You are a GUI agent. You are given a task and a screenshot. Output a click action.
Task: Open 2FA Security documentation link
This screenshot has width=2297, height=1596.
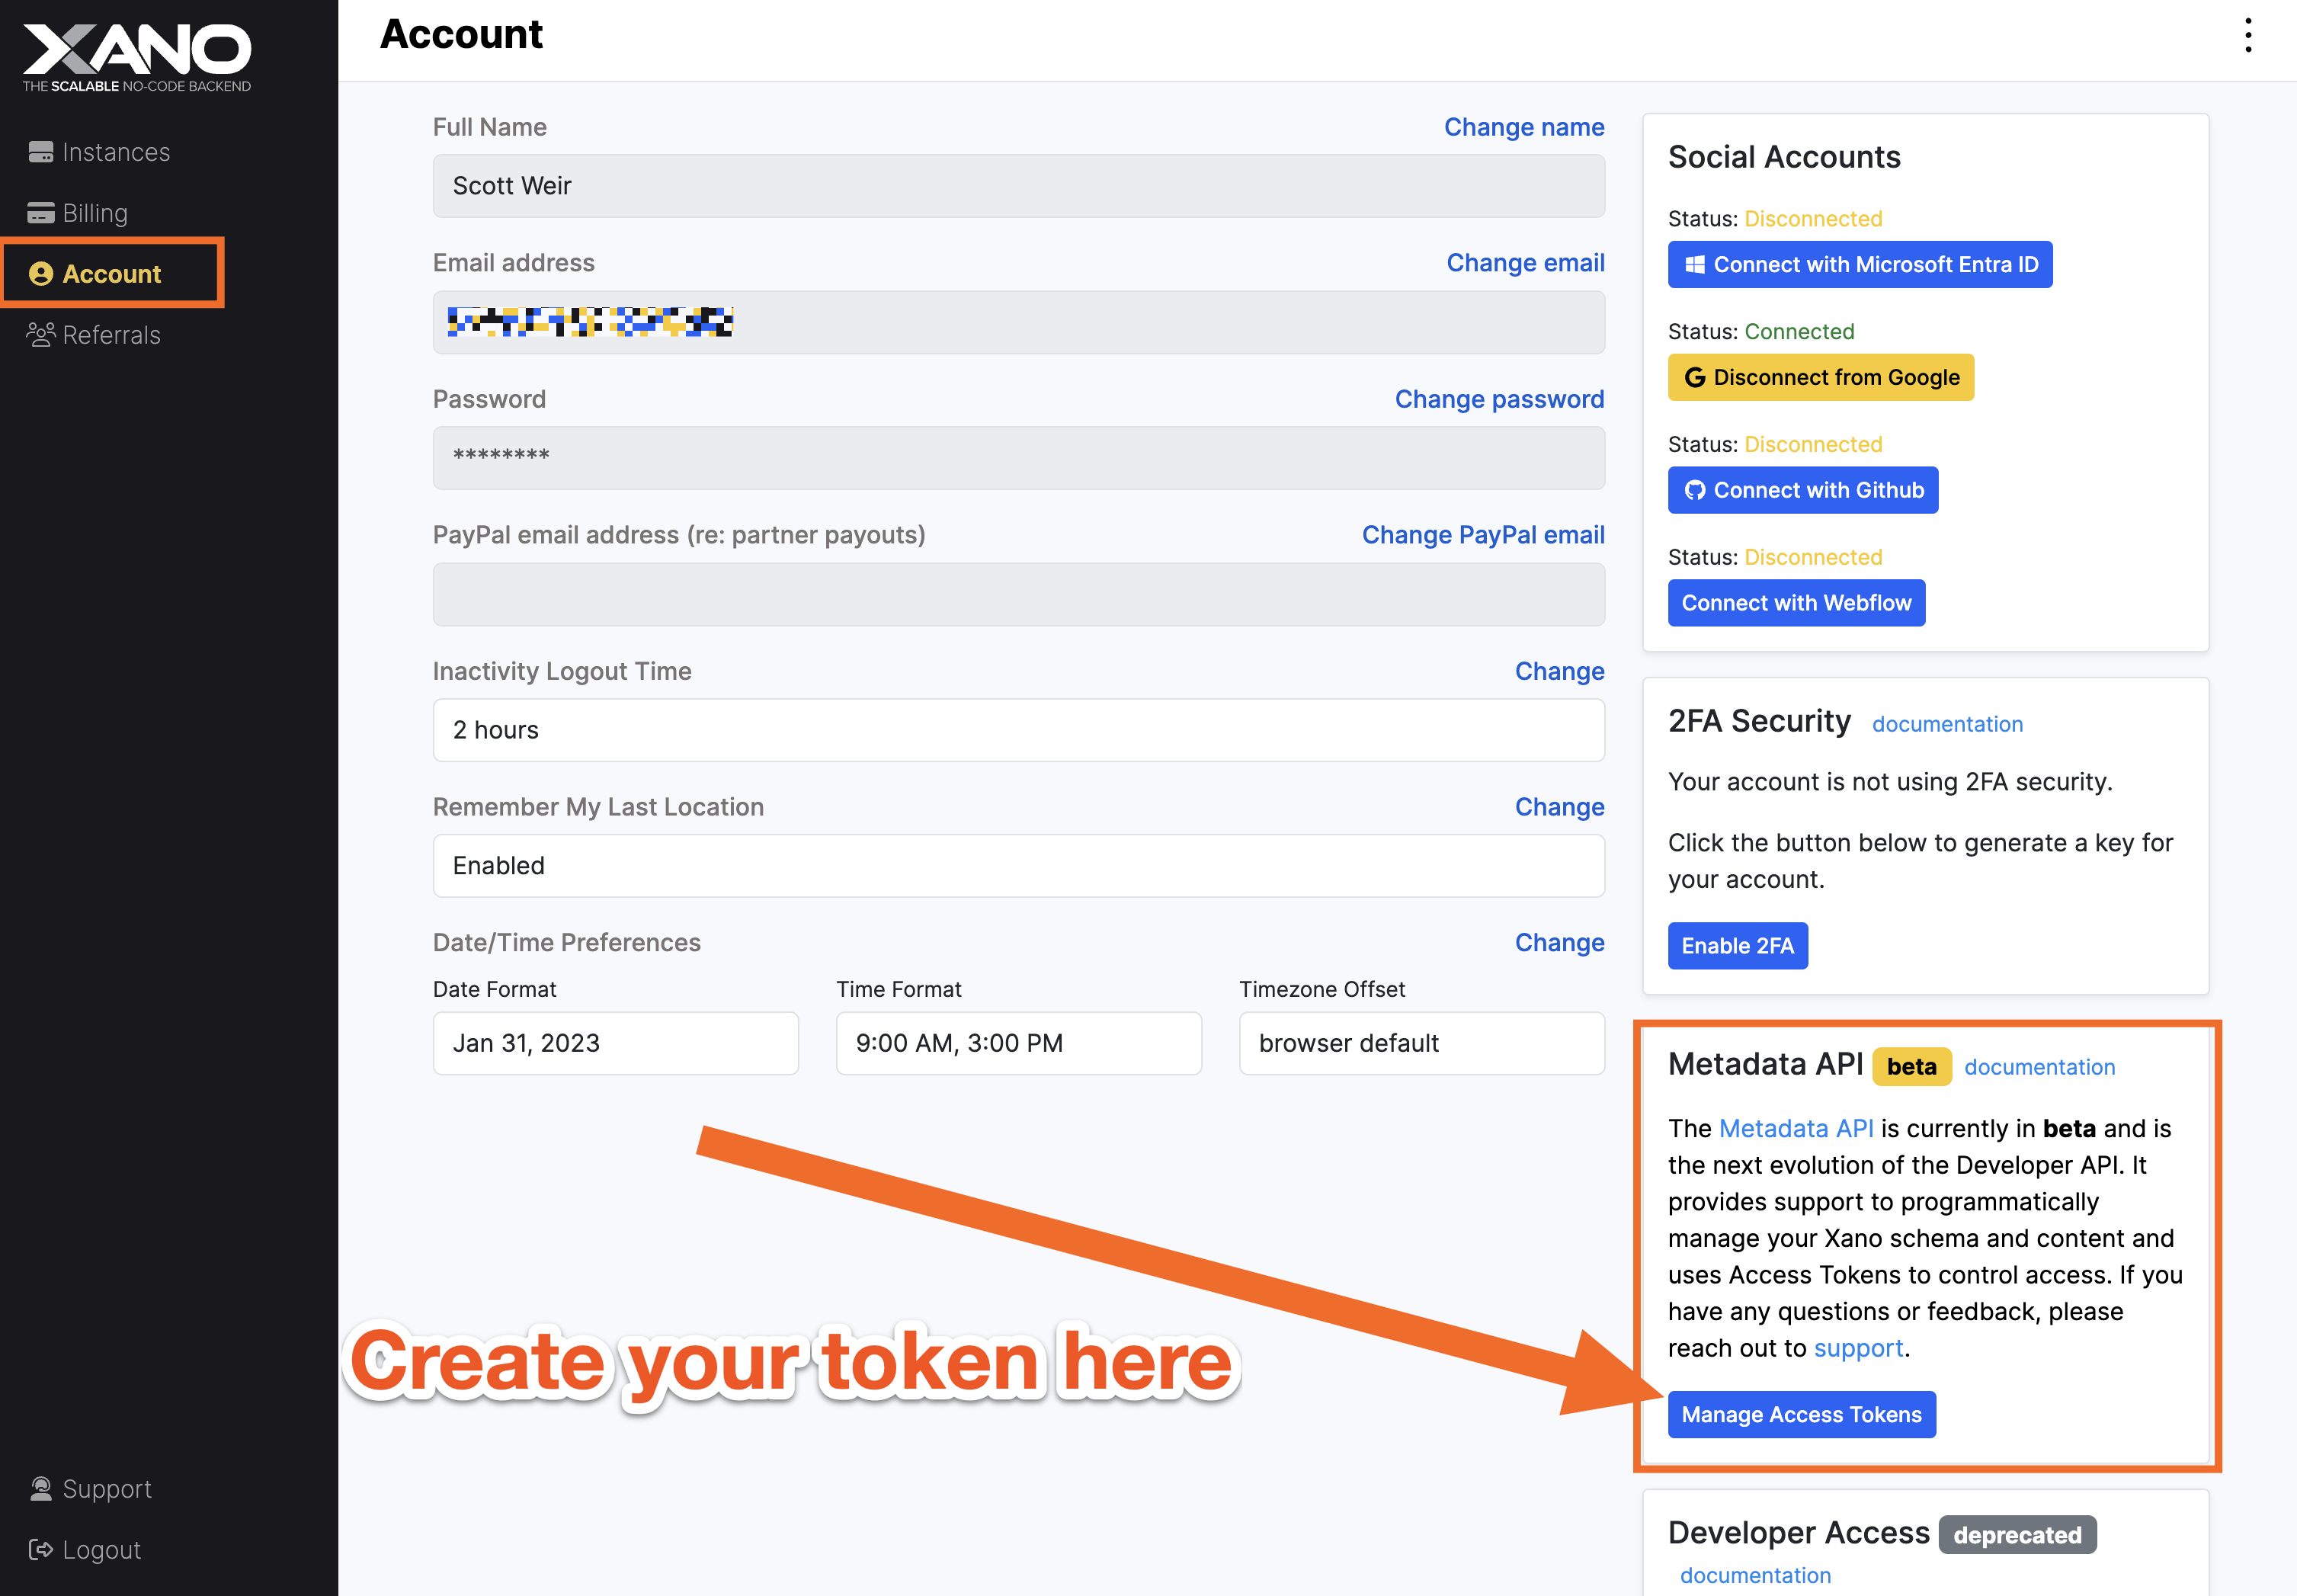coord(1946,724)
